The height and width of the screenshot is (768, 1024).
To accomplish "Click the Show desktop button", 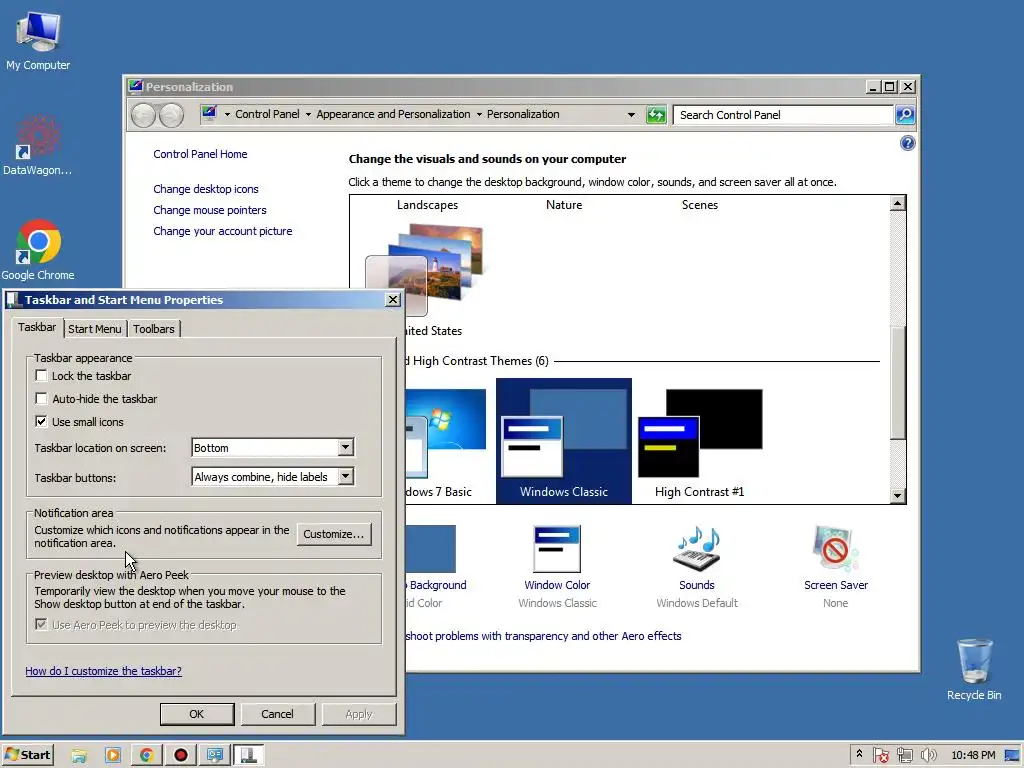I will [x=1013, y=756].
